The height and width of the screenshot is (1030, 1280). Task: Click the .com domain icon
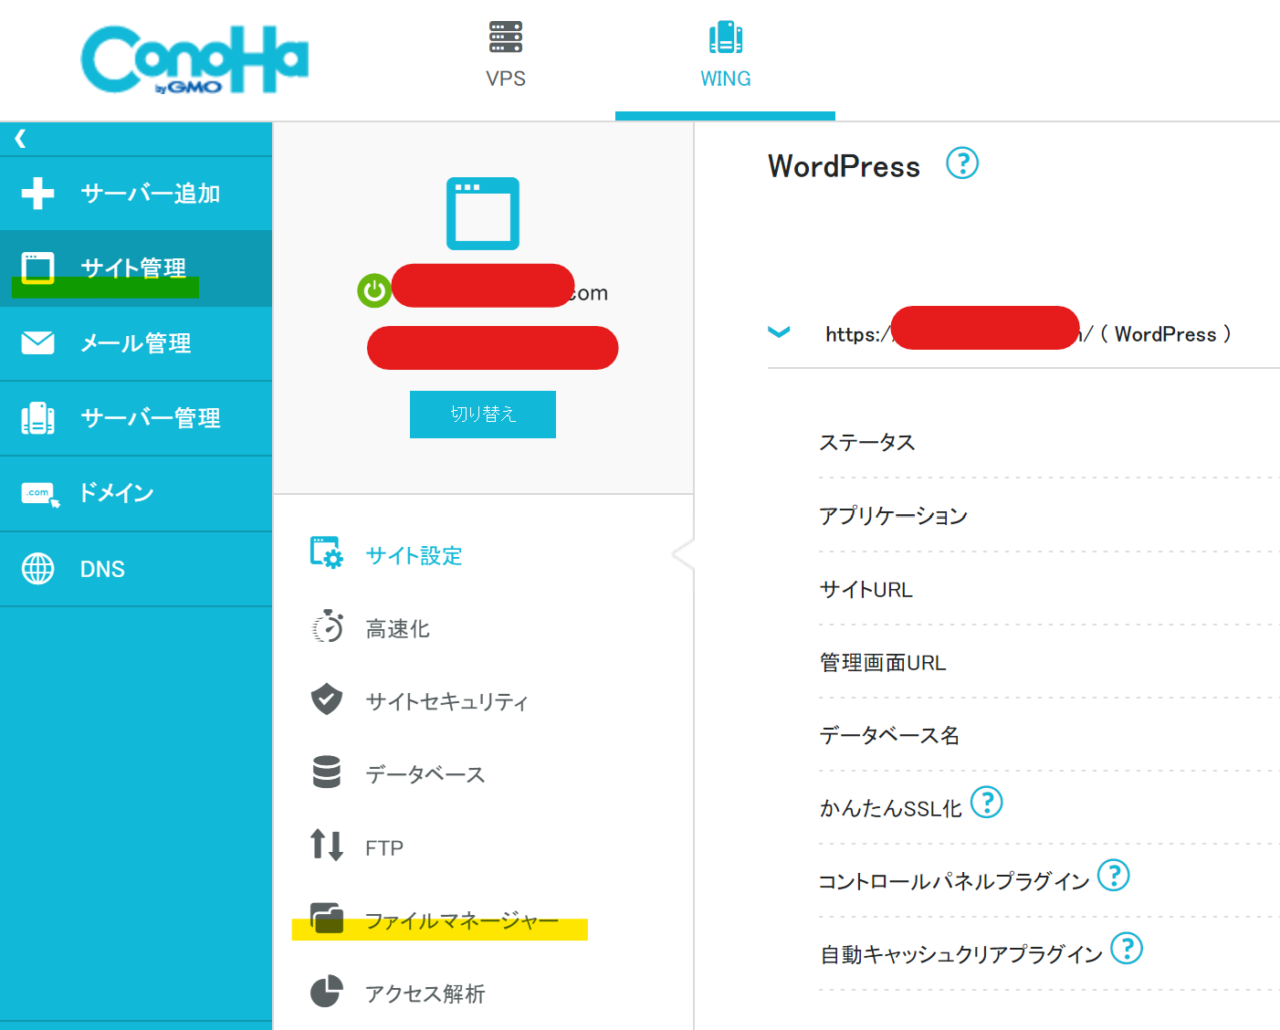click(x=40, y=494)
